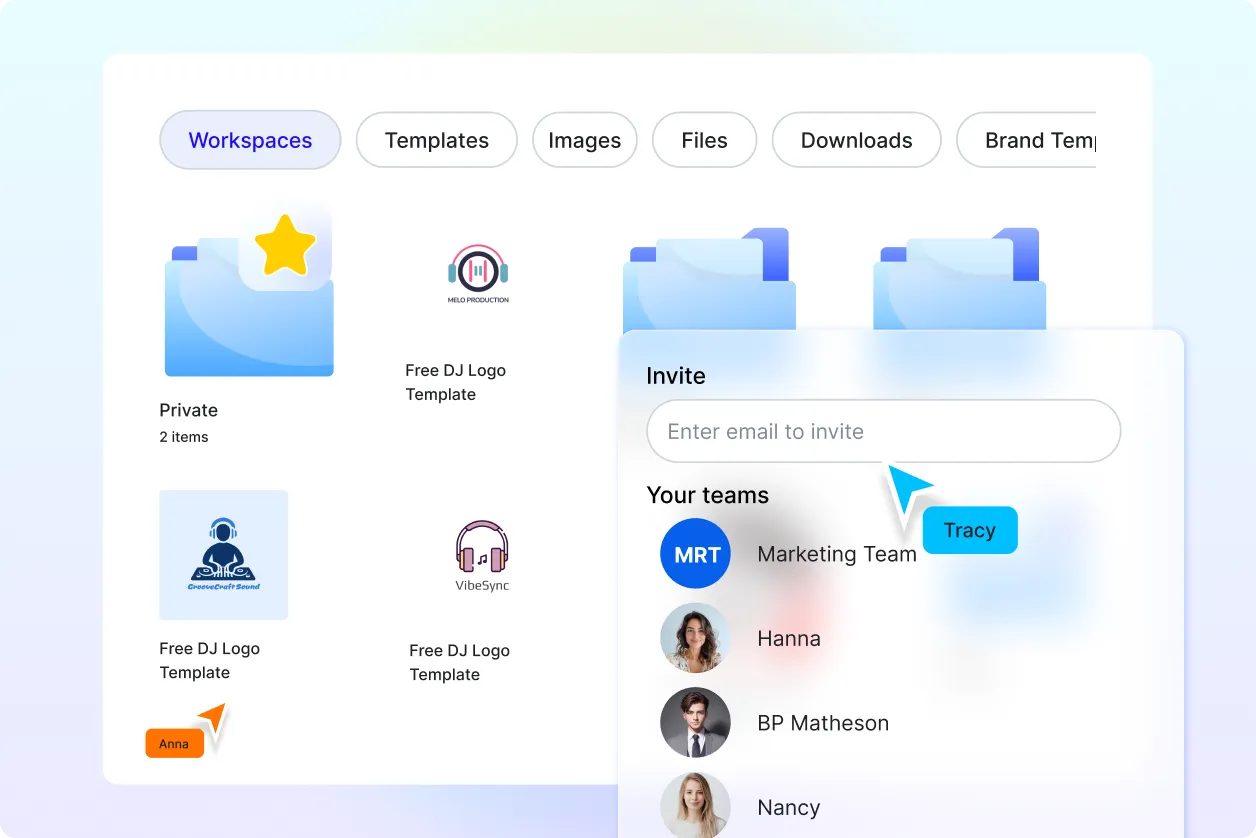Click the MRT Marketing Team avatar
This screenshot has height=838, width=1256.
coord(696,554)
